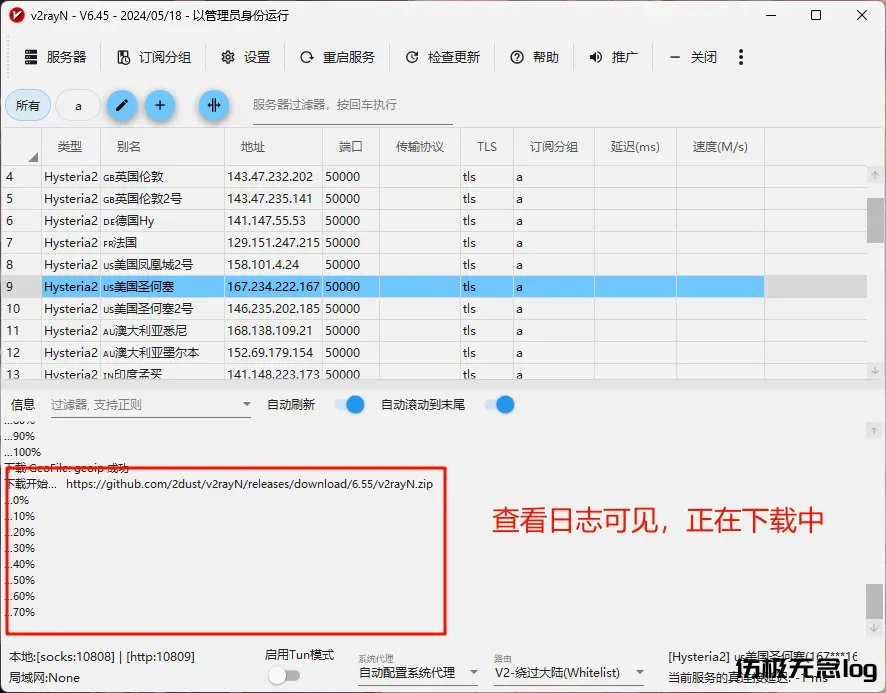Open the 设置 settings menu
This screenshot has height=693, width=886.
click(246, 57)
